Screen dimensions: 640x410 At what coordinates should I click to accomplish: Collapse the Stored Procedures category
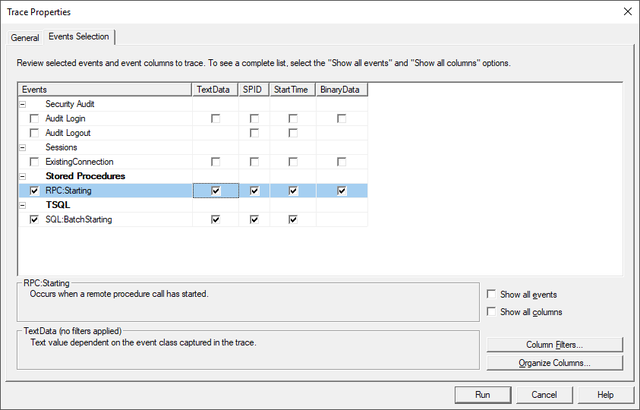[x=23, y=176]
